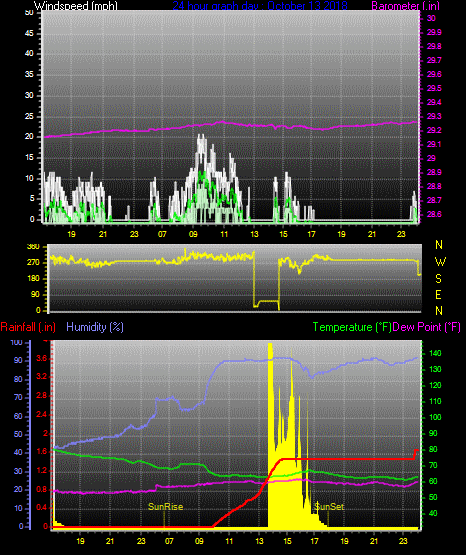Click the 11 hour label under rainfall chart
The height and width of the screenshot is (555, 466).
pyautogui.click(x=229, y=541)
